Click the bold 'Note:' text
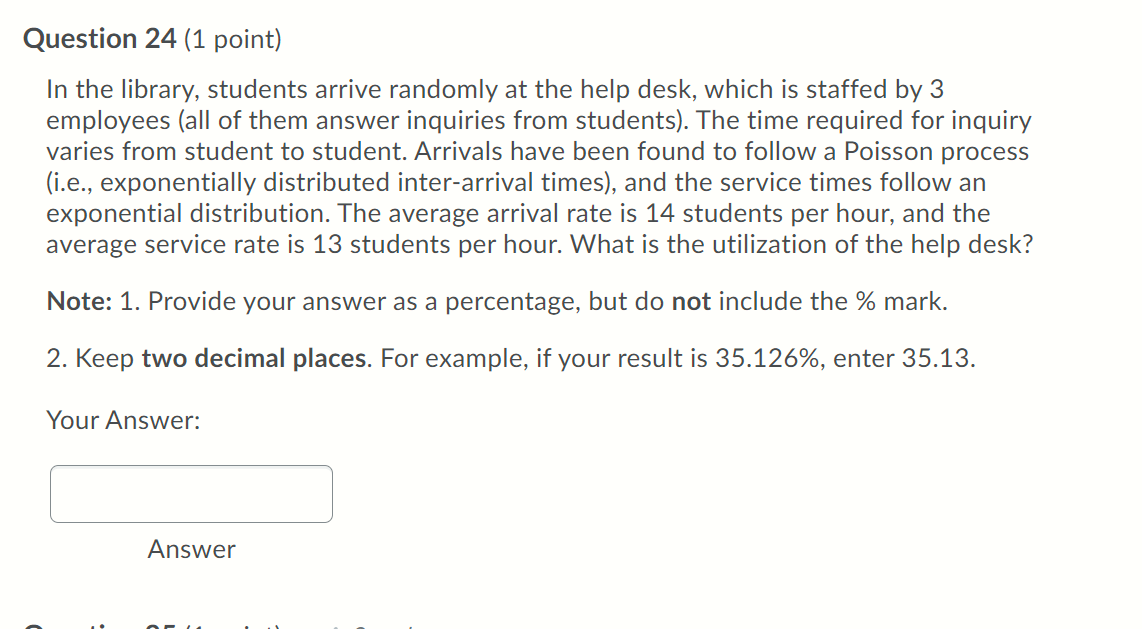1142x629 pixels. 74,301
